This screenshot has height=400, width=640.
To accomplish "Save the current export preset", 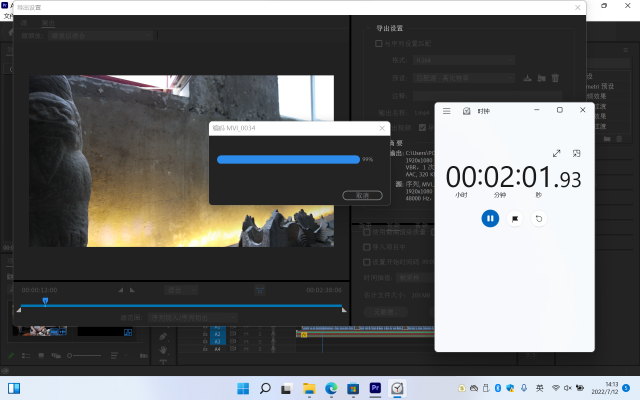I will [527, 78].
